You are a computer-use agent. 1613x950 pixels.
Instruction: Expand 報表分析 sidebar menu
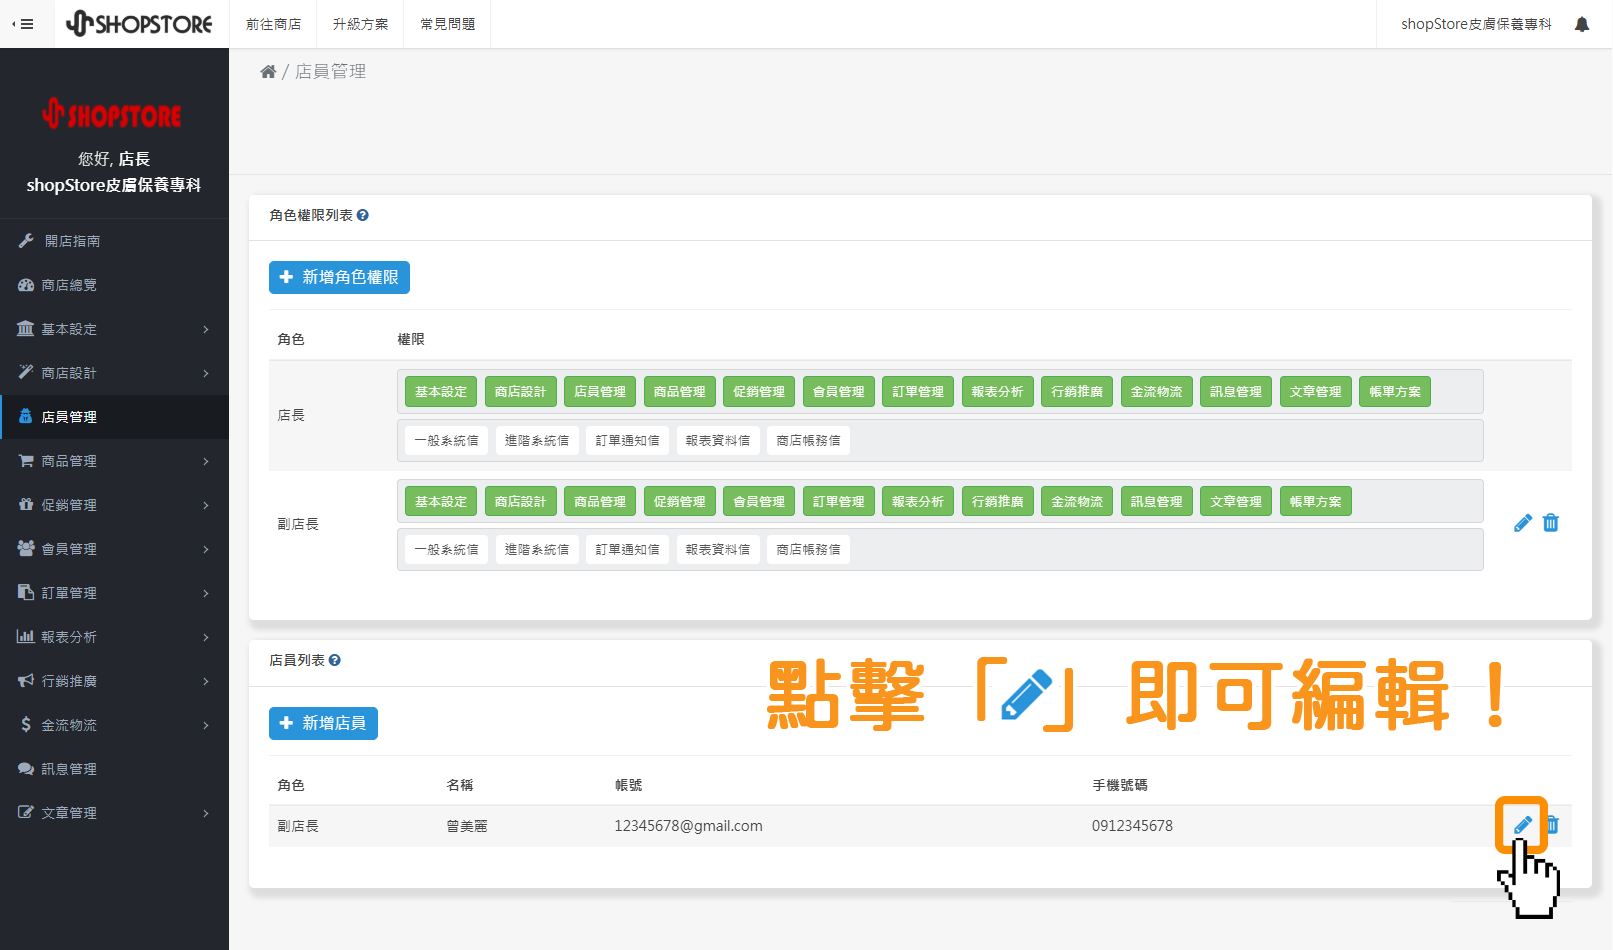coord(114,637)
